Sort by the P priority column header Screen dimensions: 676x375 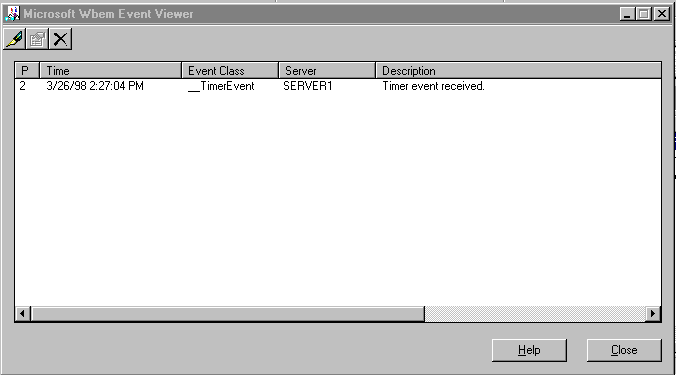point(27,70)
